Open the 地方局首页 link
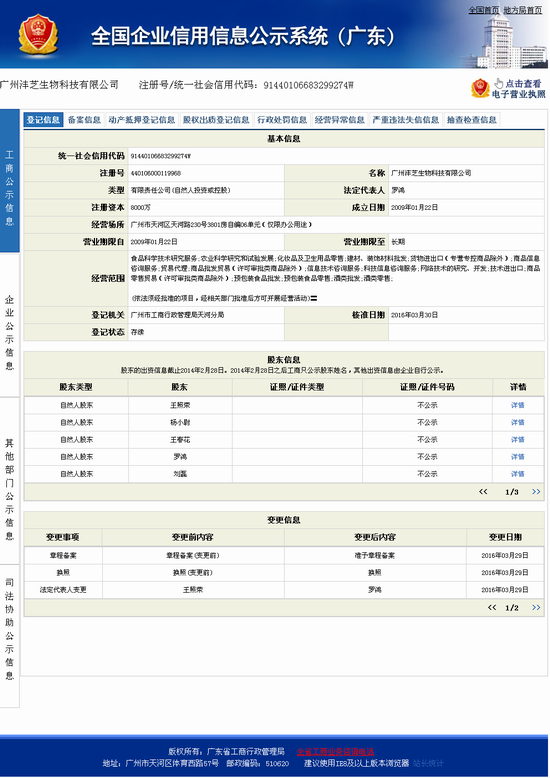Viewport: 550px width, 778px height. coord(523,10)
